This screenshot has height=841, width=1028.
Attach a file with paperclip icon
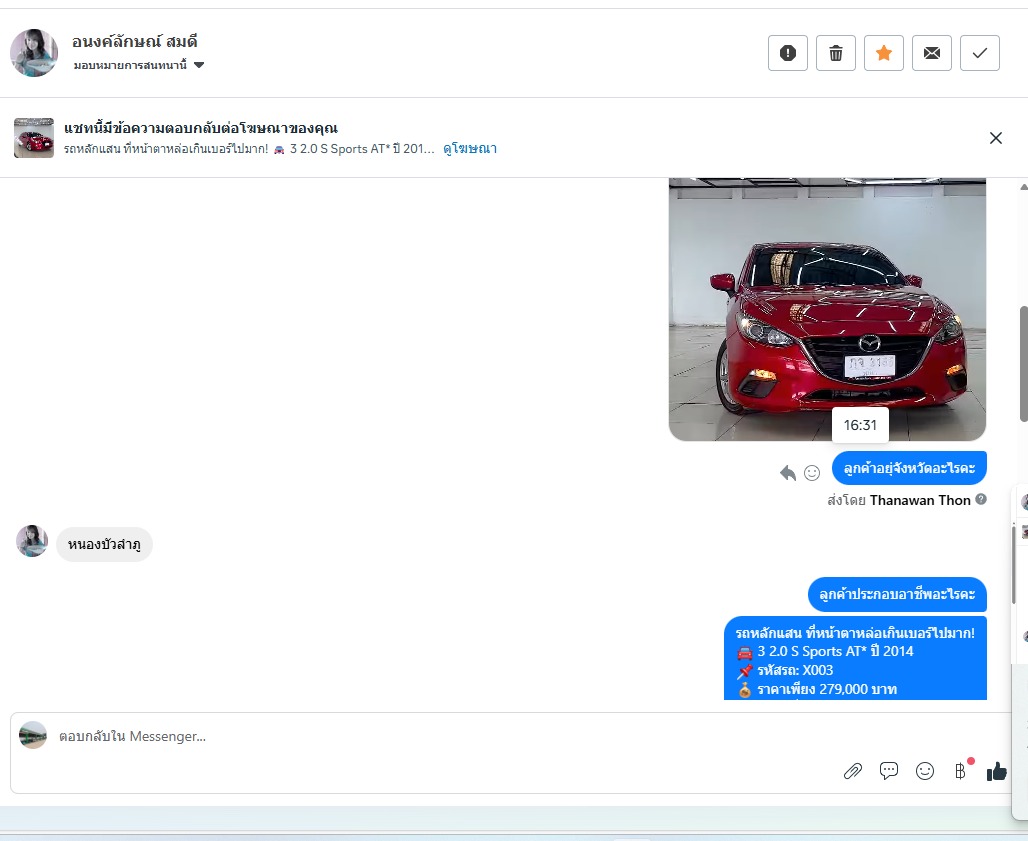coord(852,772)
